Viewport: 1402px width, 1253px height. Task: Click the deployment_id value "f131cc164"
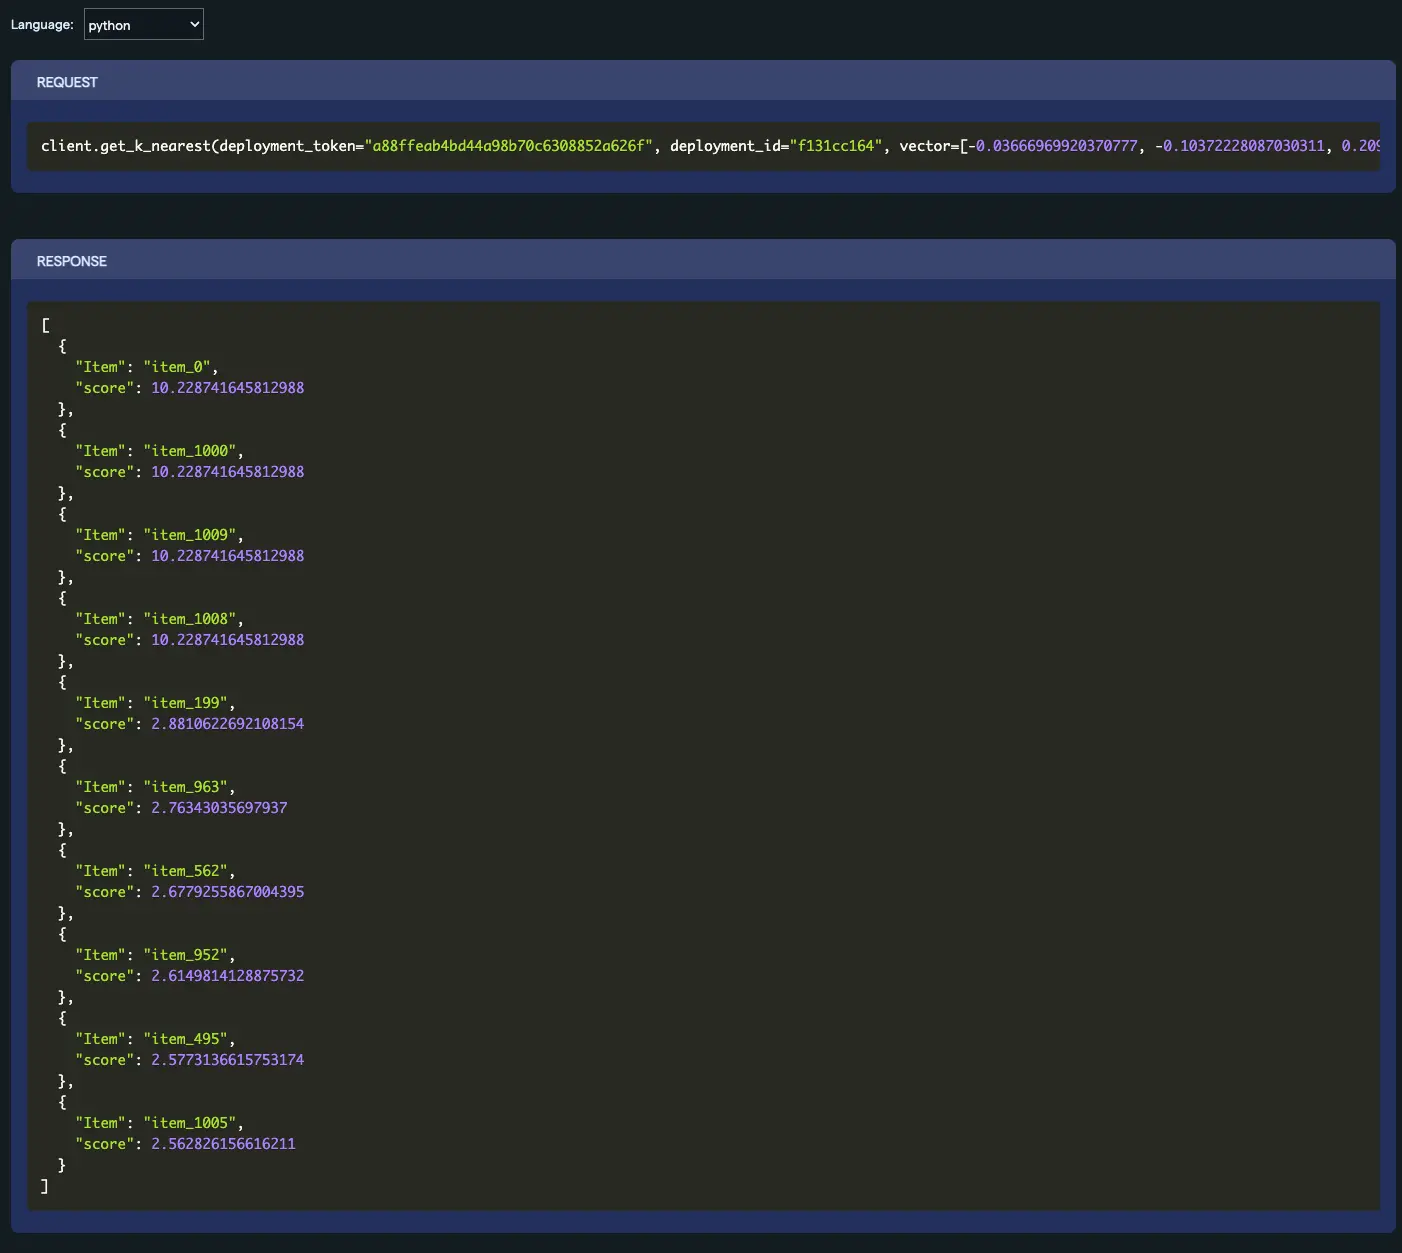pyautogui.click(x=835, y=146)
